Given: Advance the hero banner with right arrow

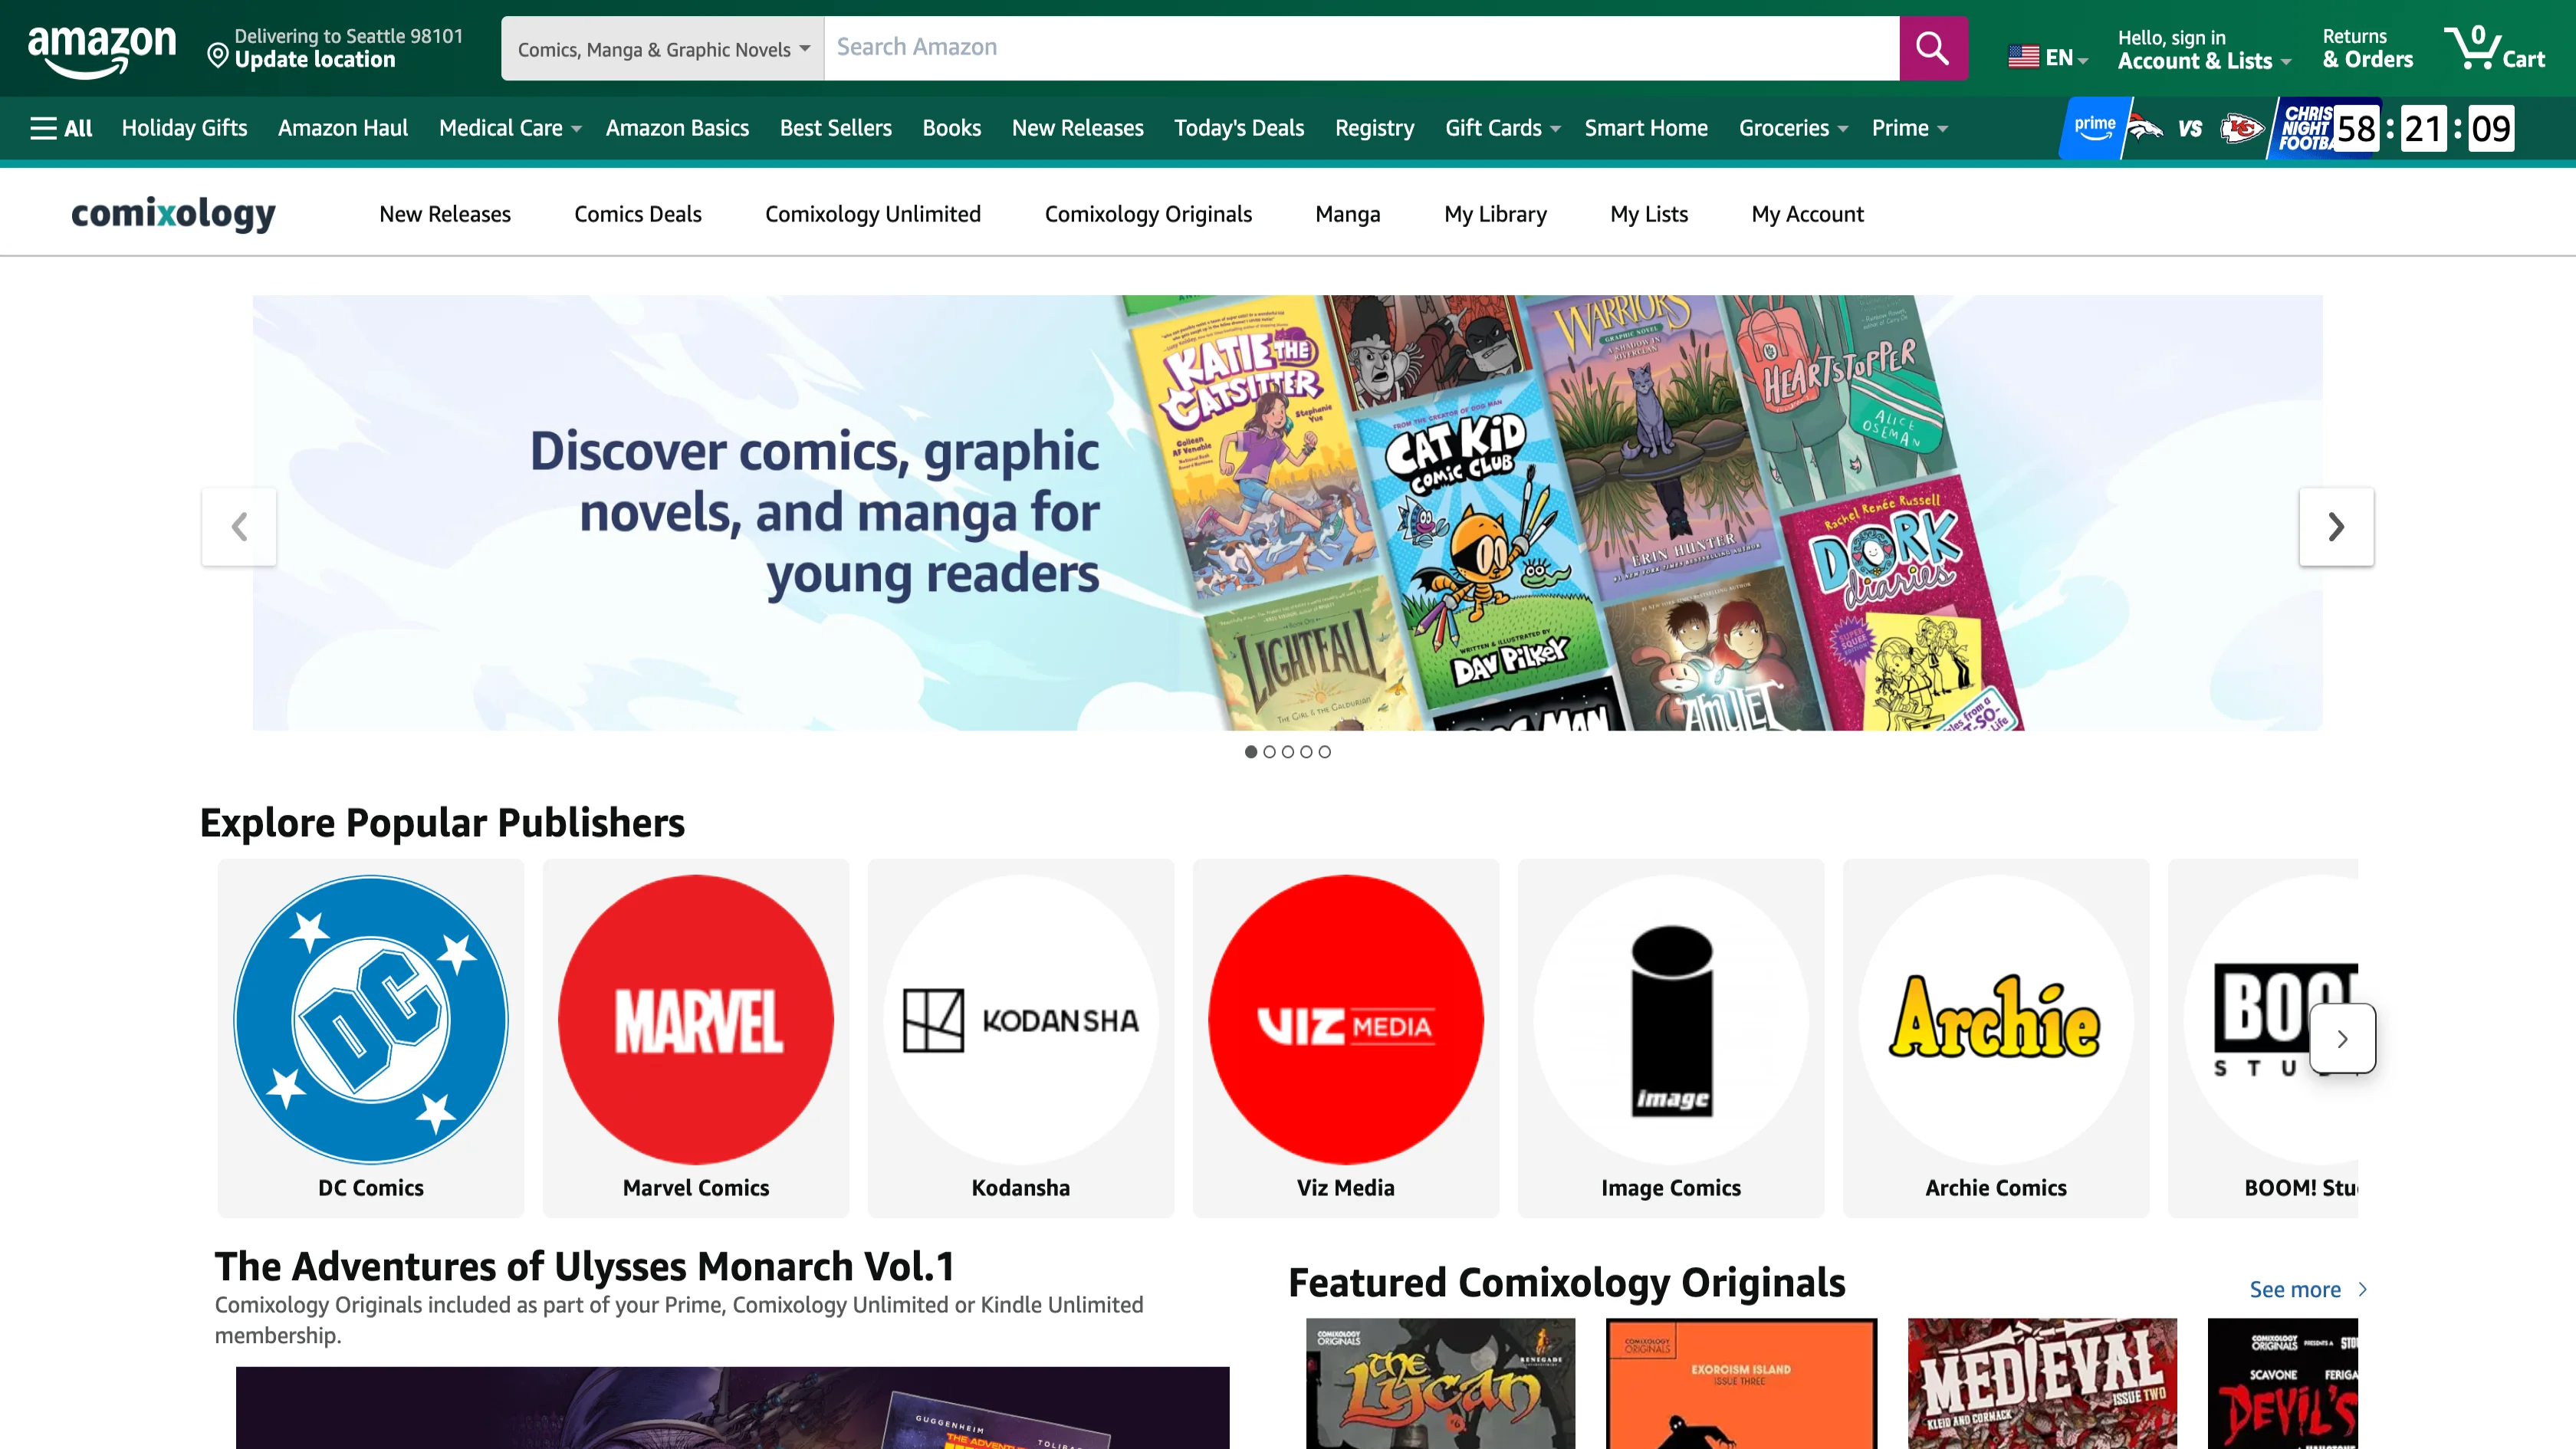Looking at the screenshot, I should (2336, 527).
